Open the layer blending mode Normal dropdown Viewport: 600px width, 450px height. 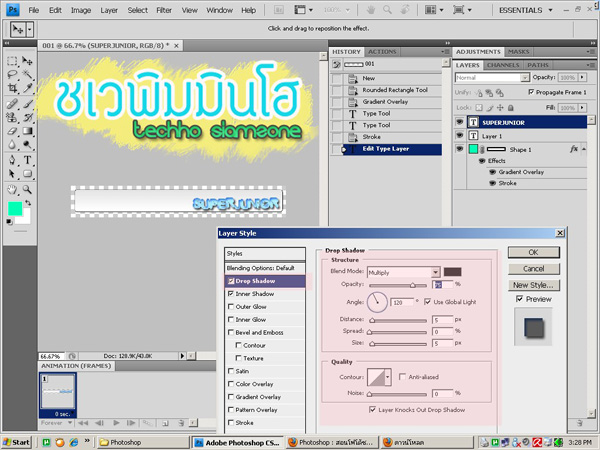coord(525,78)
